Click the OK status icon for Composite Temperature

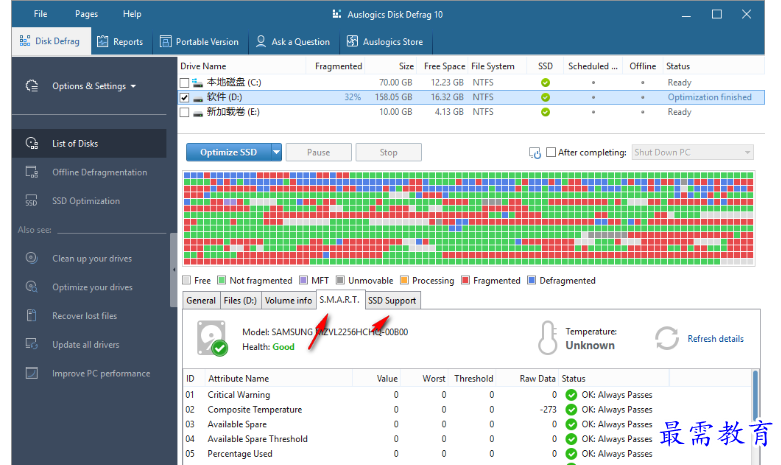tap(571, 410)
